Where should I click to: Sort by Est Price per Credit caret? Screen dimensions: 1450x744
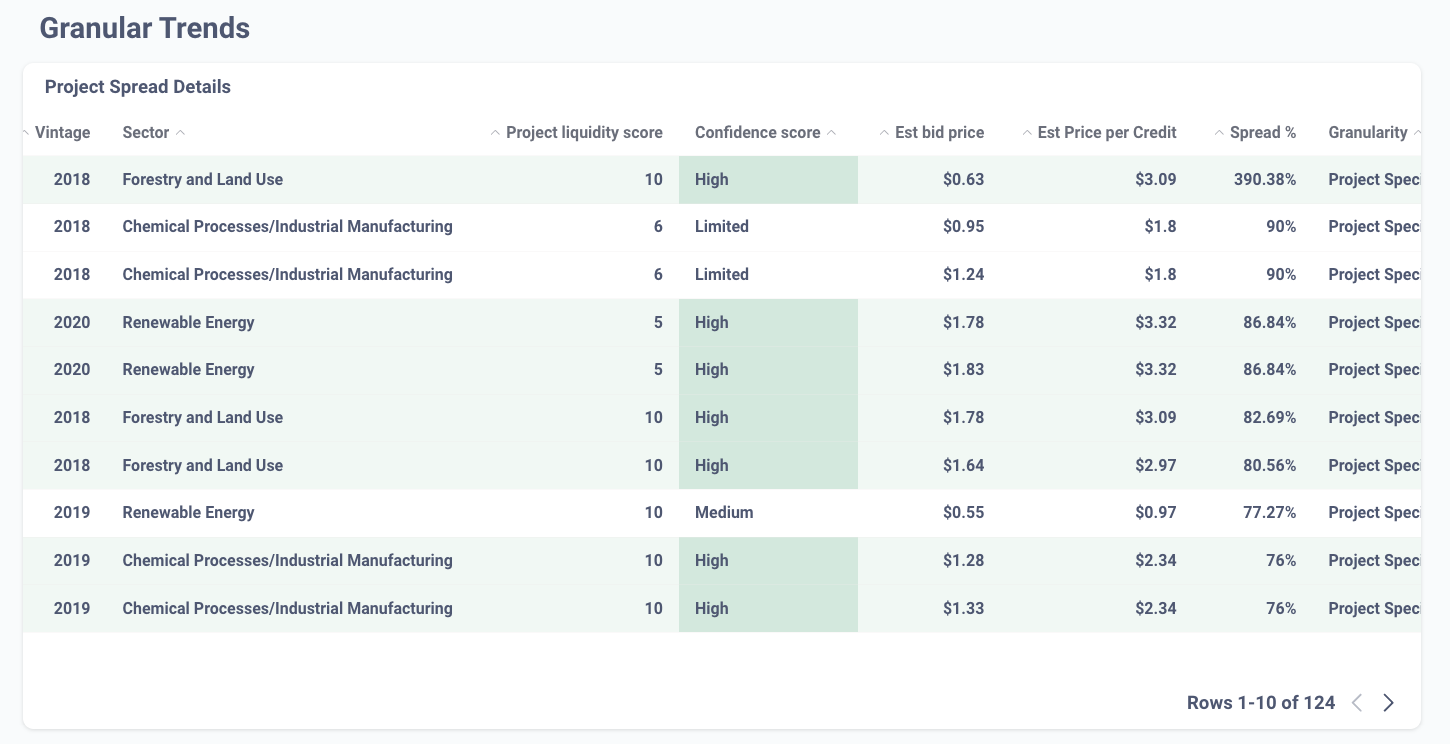[1027, 132]
